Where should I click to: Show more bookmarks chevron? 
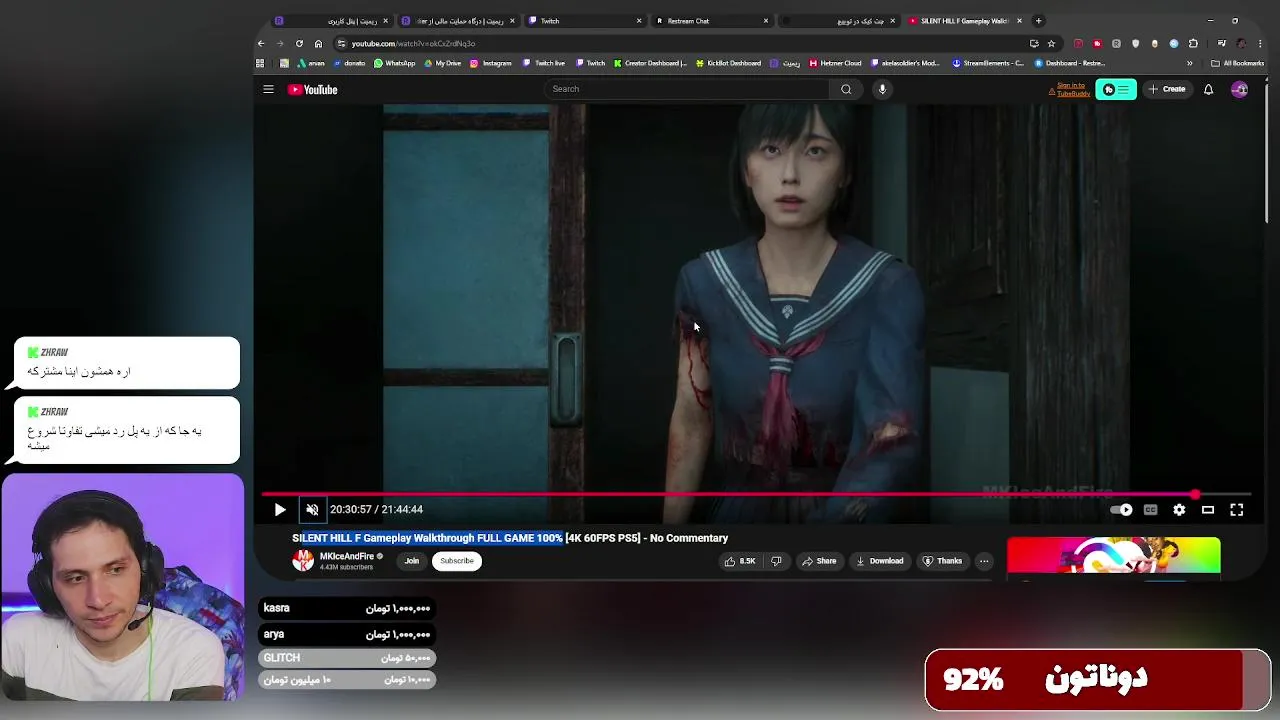pyautogui.click(x=1189, y=63)
